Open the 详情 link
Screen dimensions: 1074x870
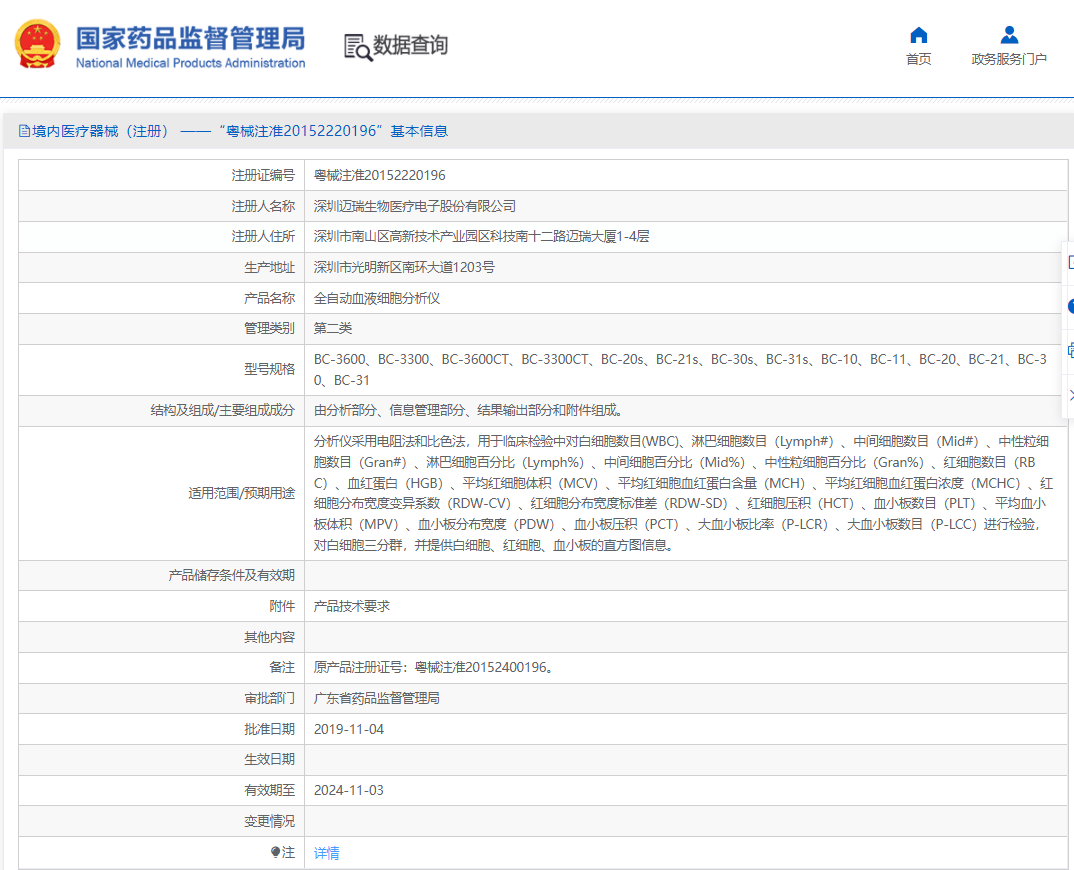coord(326,853)
